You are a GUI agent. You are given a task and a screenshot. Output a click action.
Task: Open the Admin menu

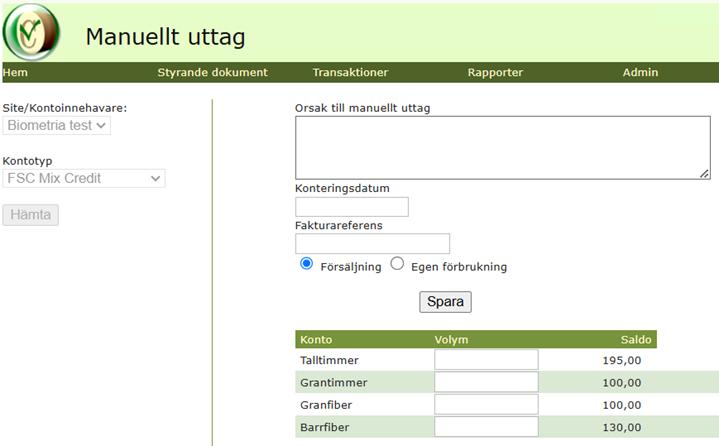click(x=640, y=72)
